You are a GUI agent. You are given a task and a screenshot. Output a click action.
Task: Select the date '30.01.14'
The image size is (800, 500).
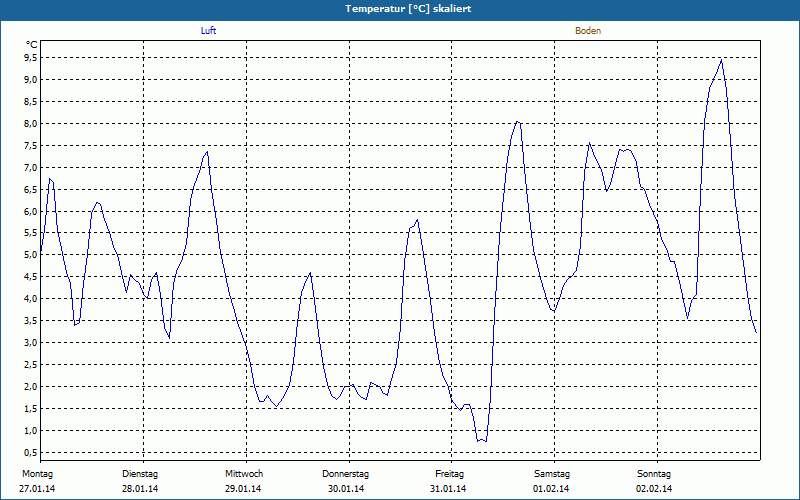(x=346, y=489)
